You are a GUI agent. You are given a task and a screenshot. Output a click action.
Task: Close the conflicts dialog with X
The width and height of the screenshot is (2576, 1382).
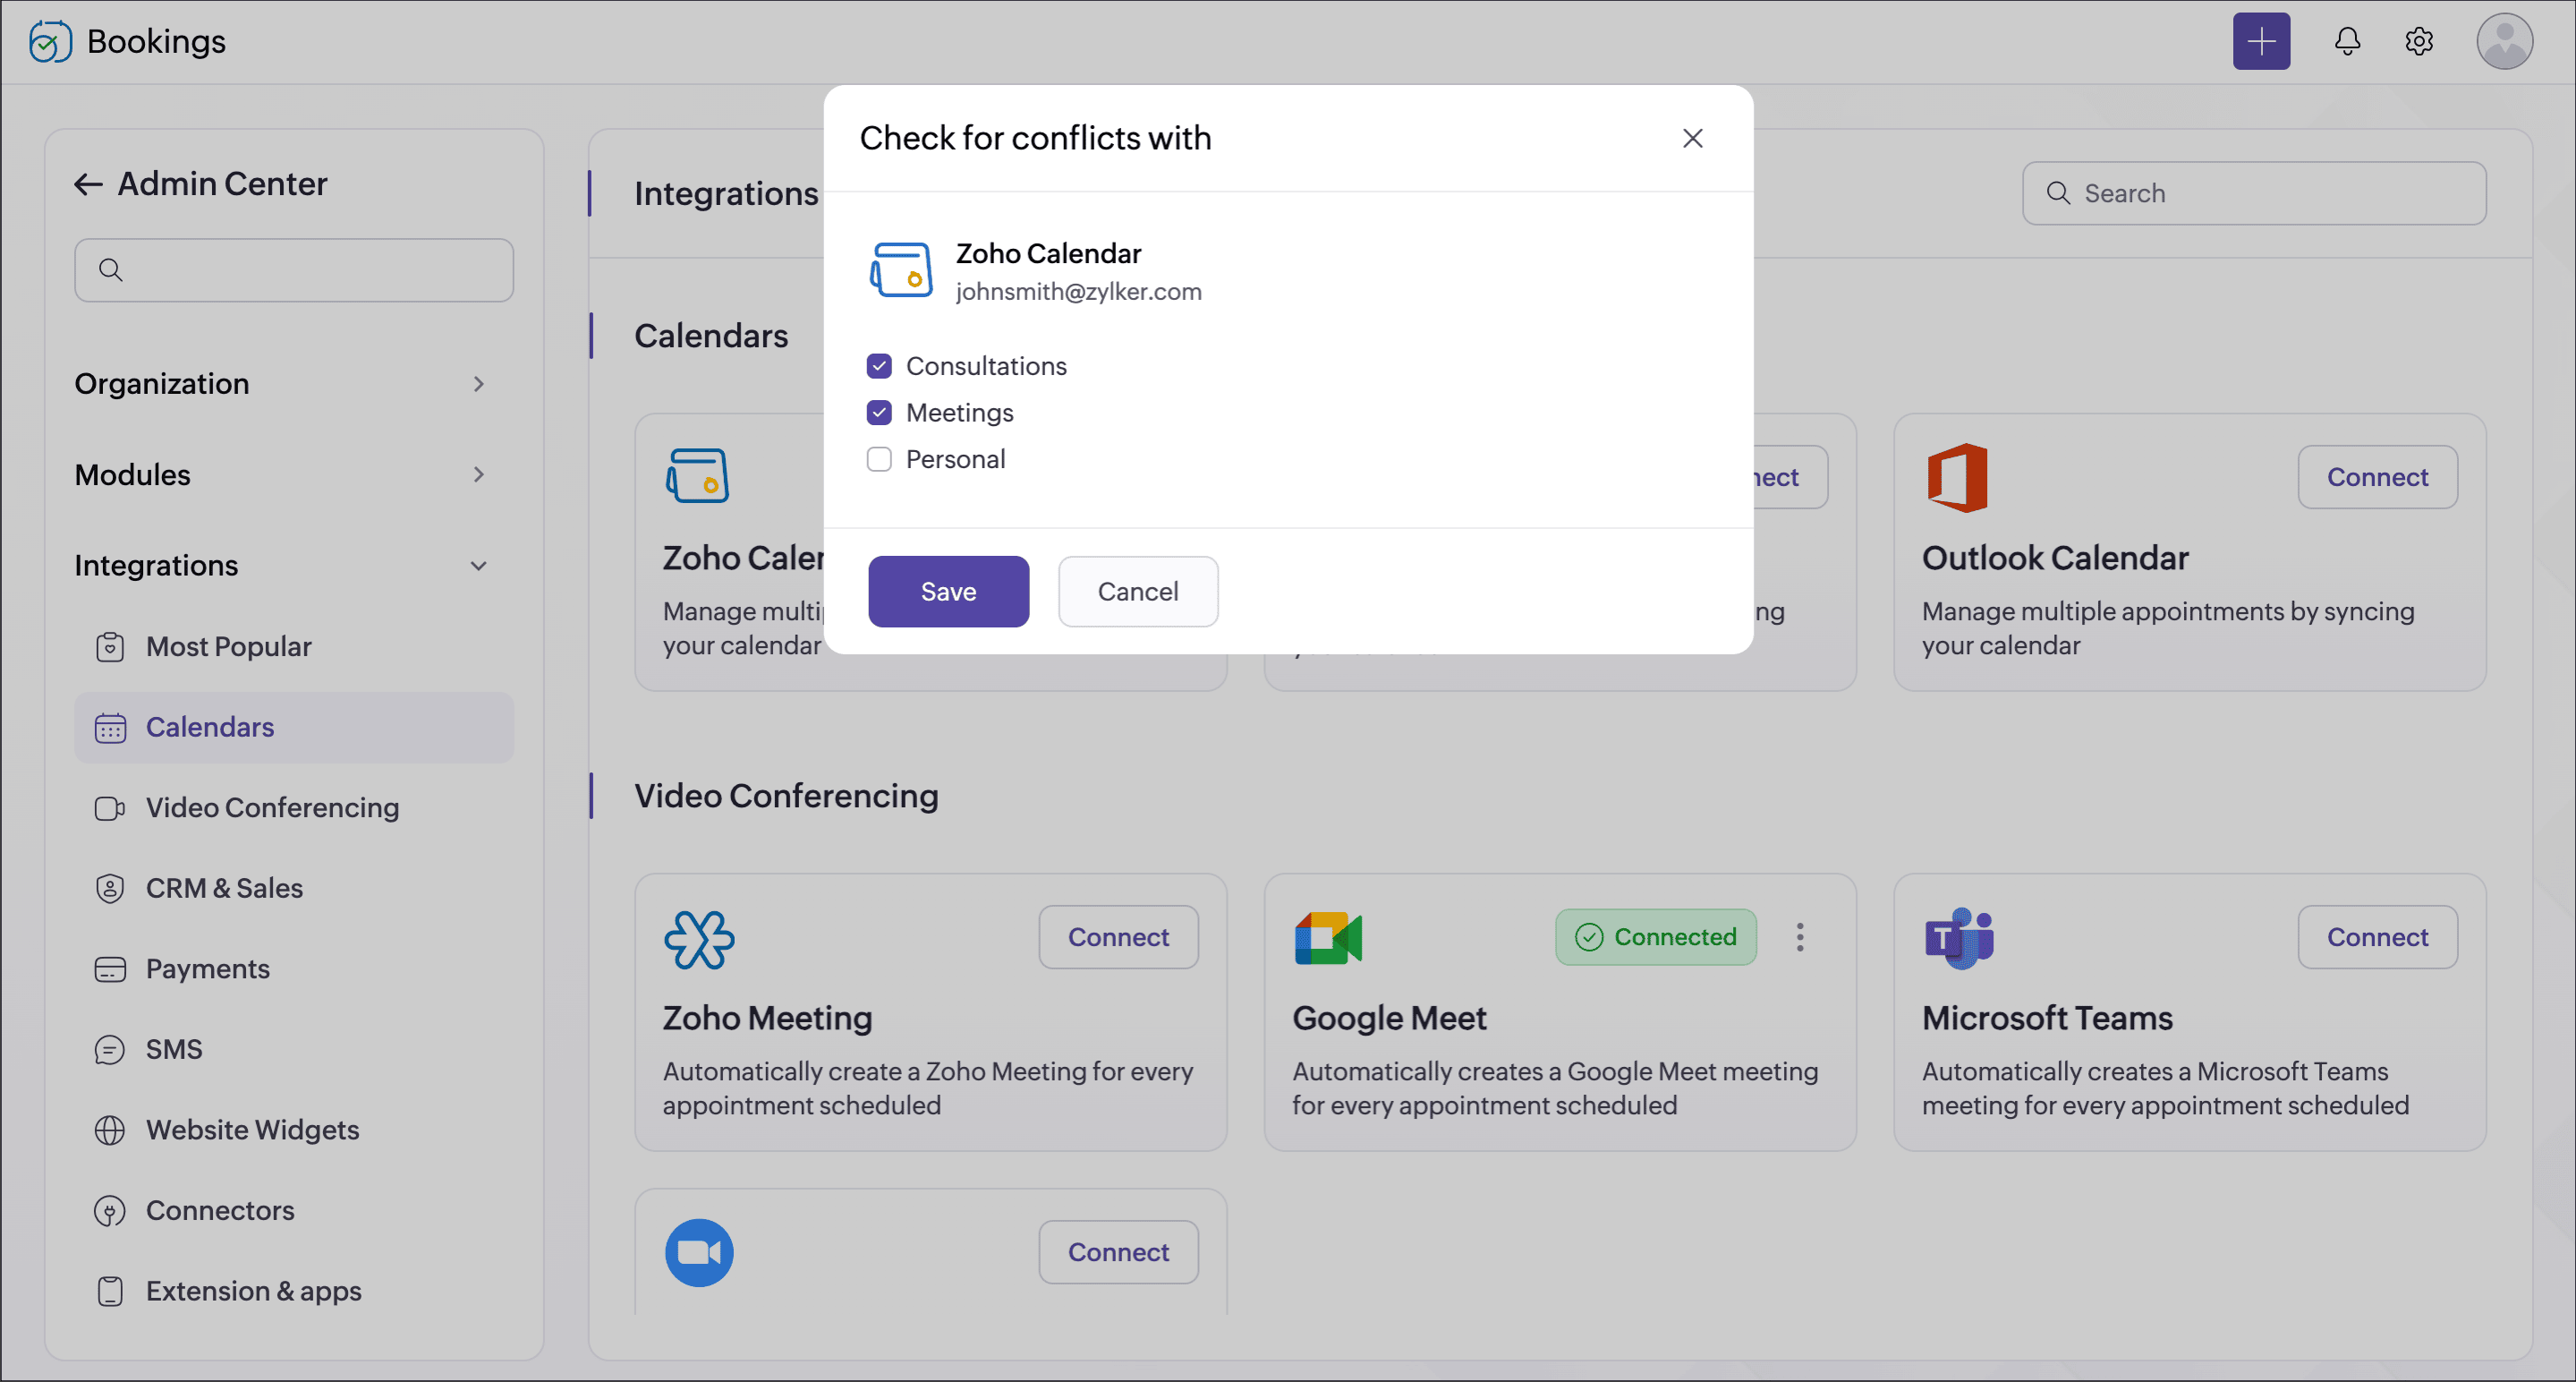click(x=1692, y=138)
